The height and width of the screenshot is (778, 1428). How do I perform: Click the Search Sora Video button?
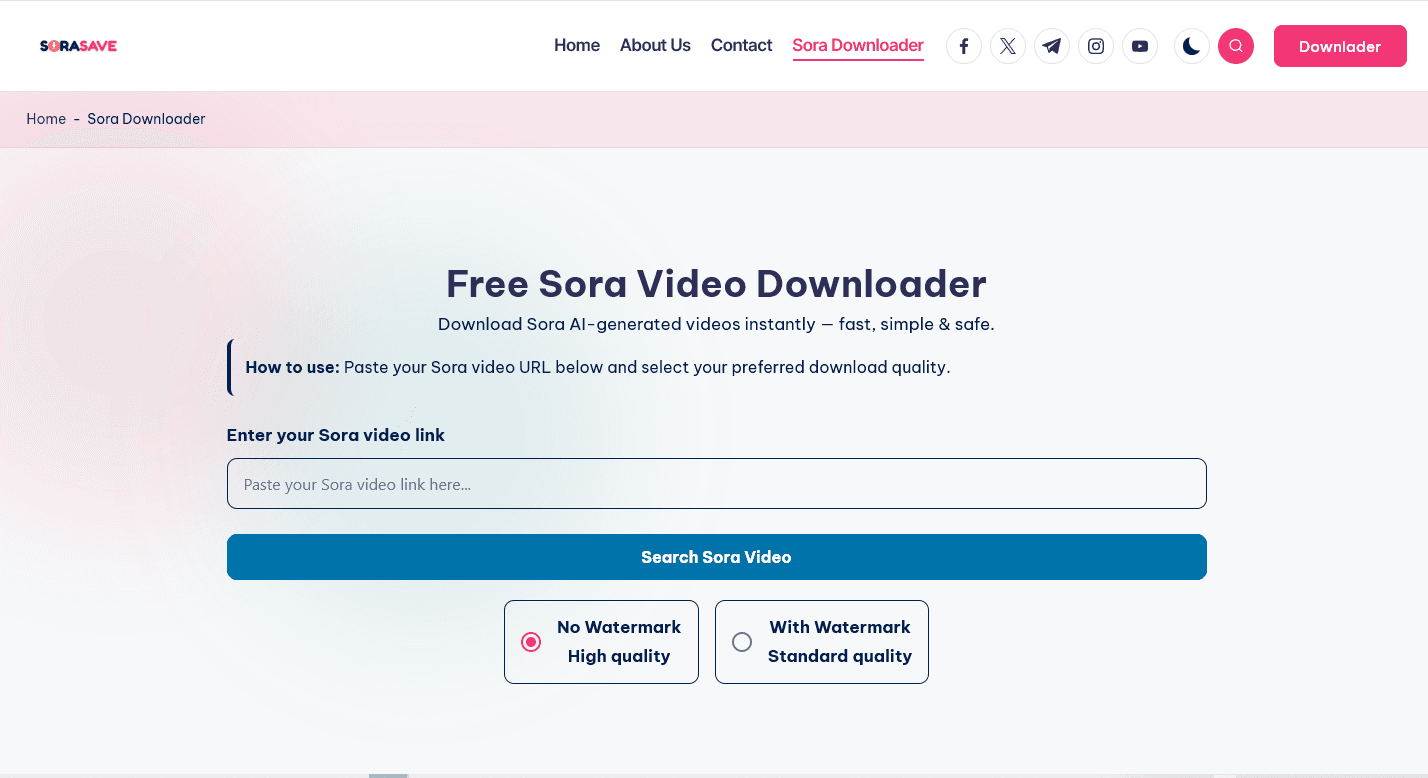[716, 557]
